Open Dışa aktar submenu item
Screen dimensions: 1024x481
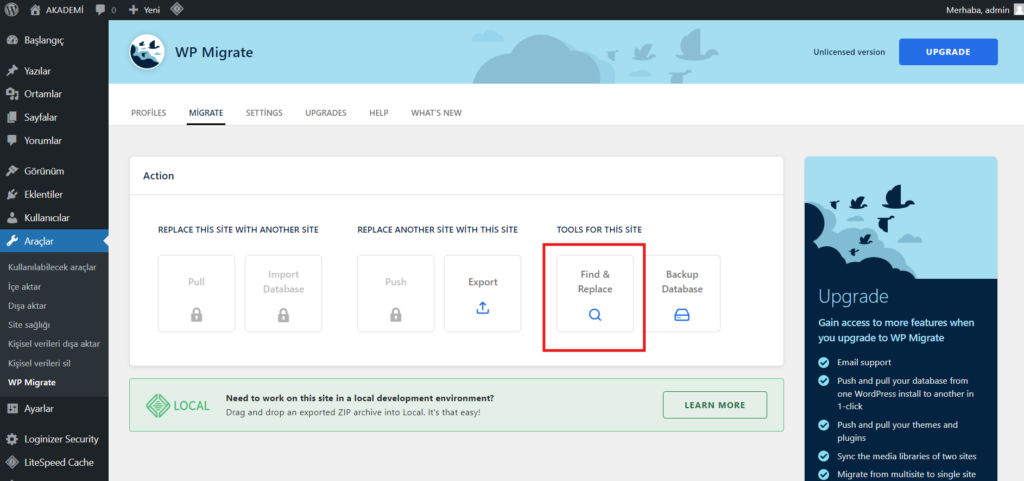(27, 305)
